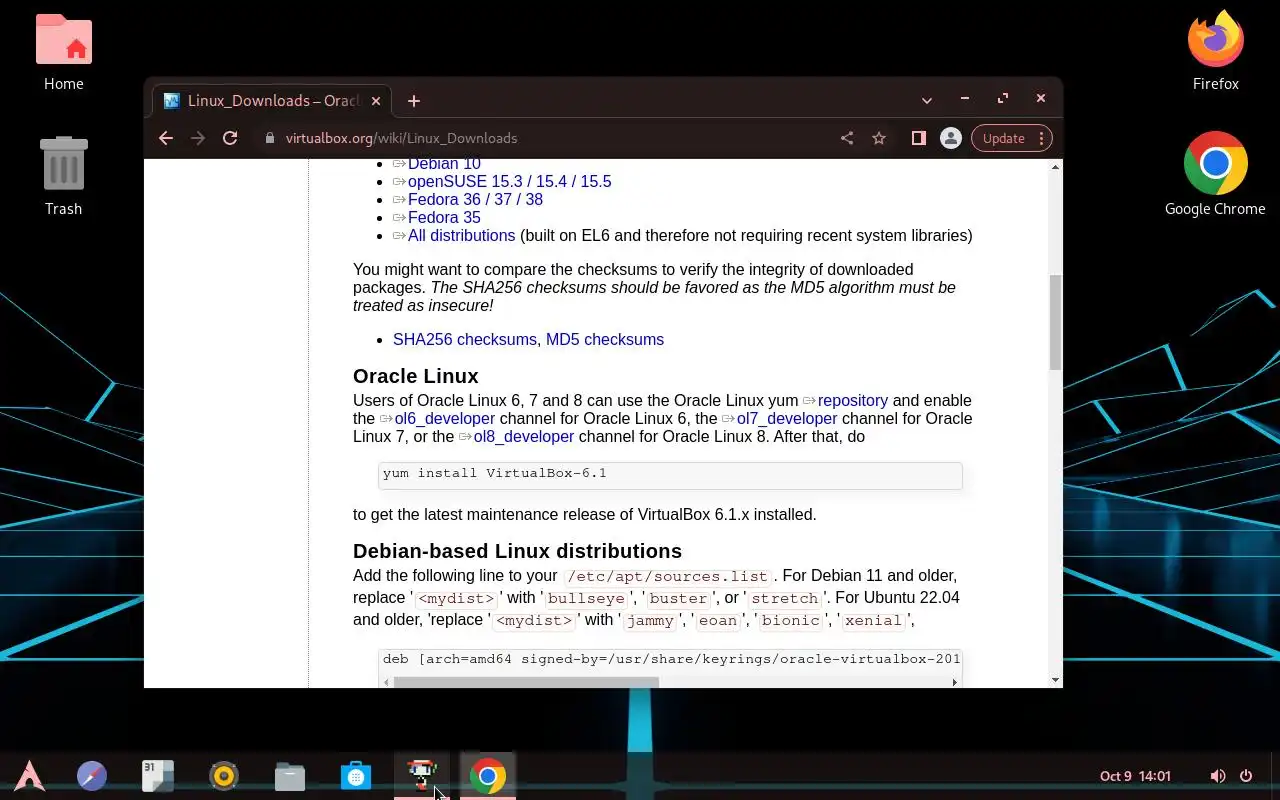The height and width of the screenshot is (800, 1280).
Task: Click the 'jammy' code text
Action: (x=650, y=620)
